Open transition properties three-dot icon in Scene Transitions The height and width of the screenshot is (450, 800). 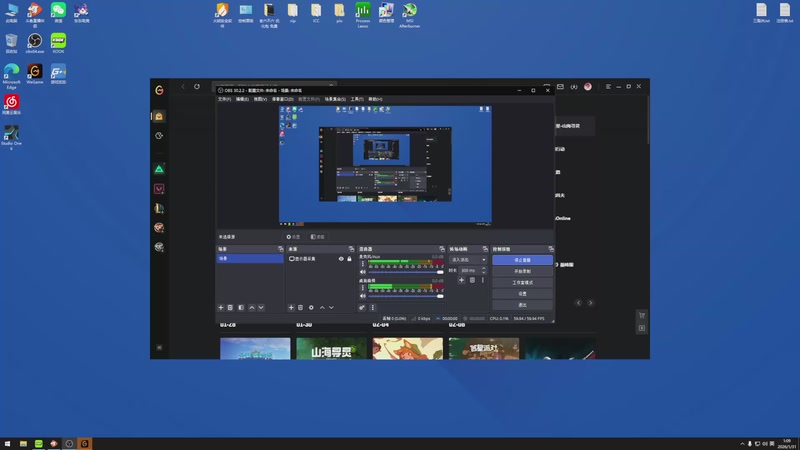coord(483,280)
